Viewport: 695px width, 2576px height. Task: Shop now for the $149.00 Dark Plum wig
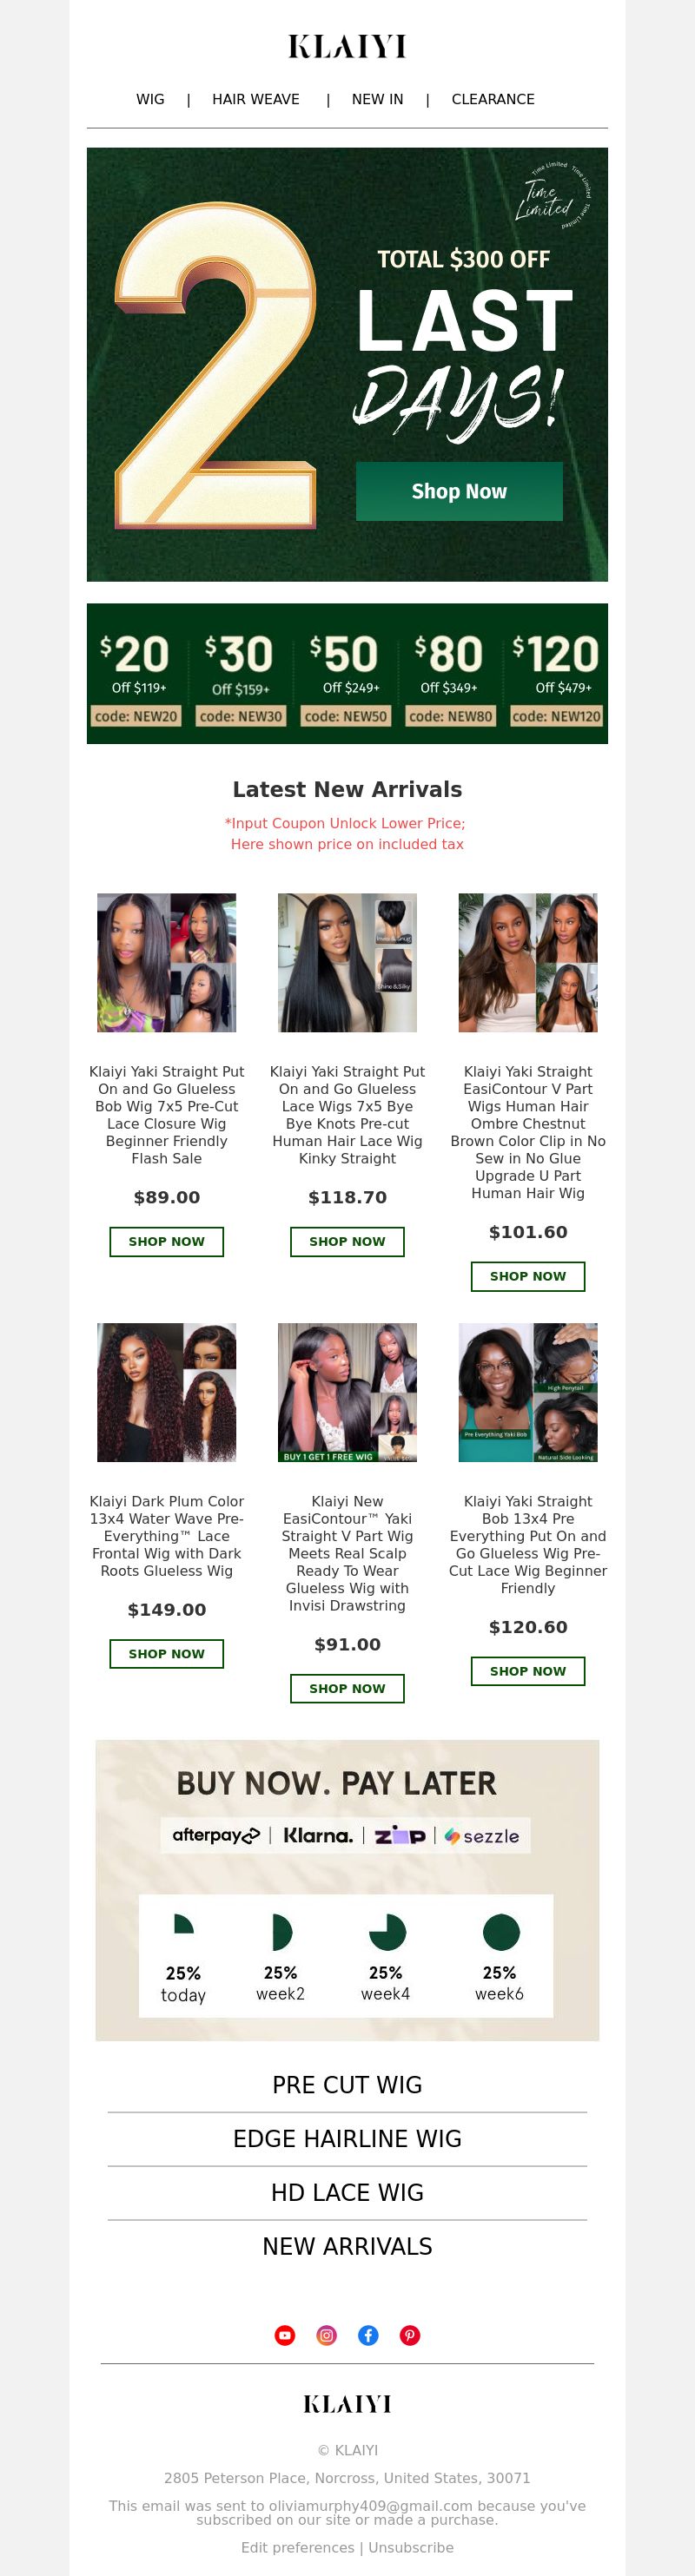pyautogui.click(x=167, y=1653)
